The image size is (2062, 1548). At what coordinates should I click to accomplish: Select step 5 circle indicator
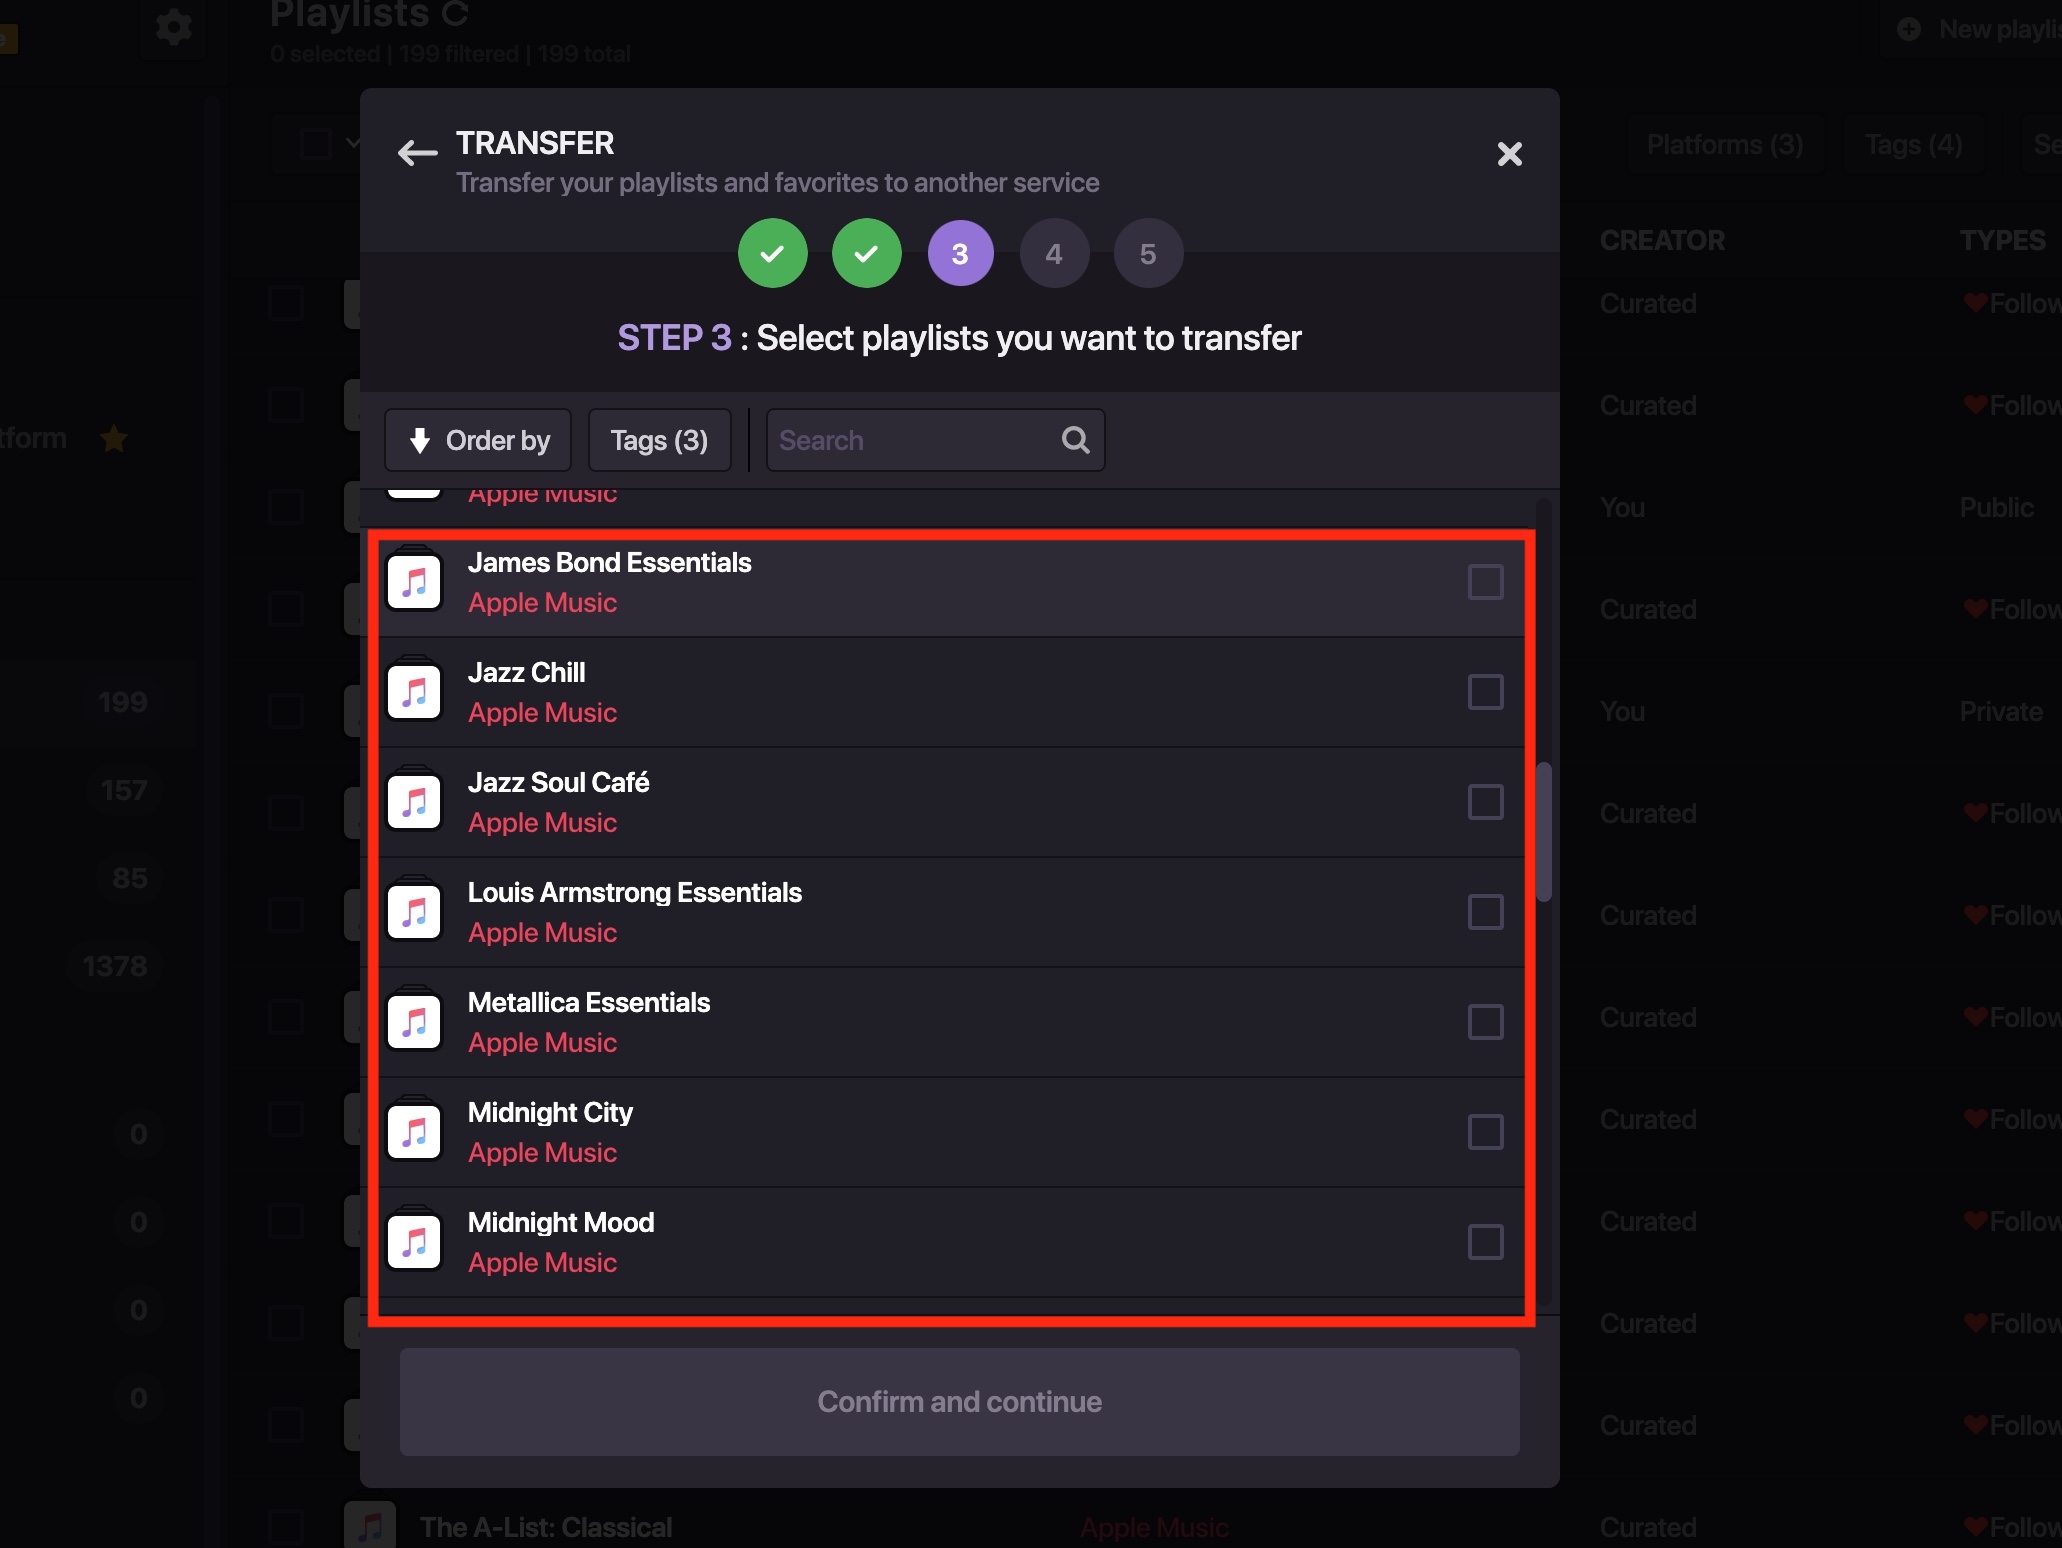1148,253
